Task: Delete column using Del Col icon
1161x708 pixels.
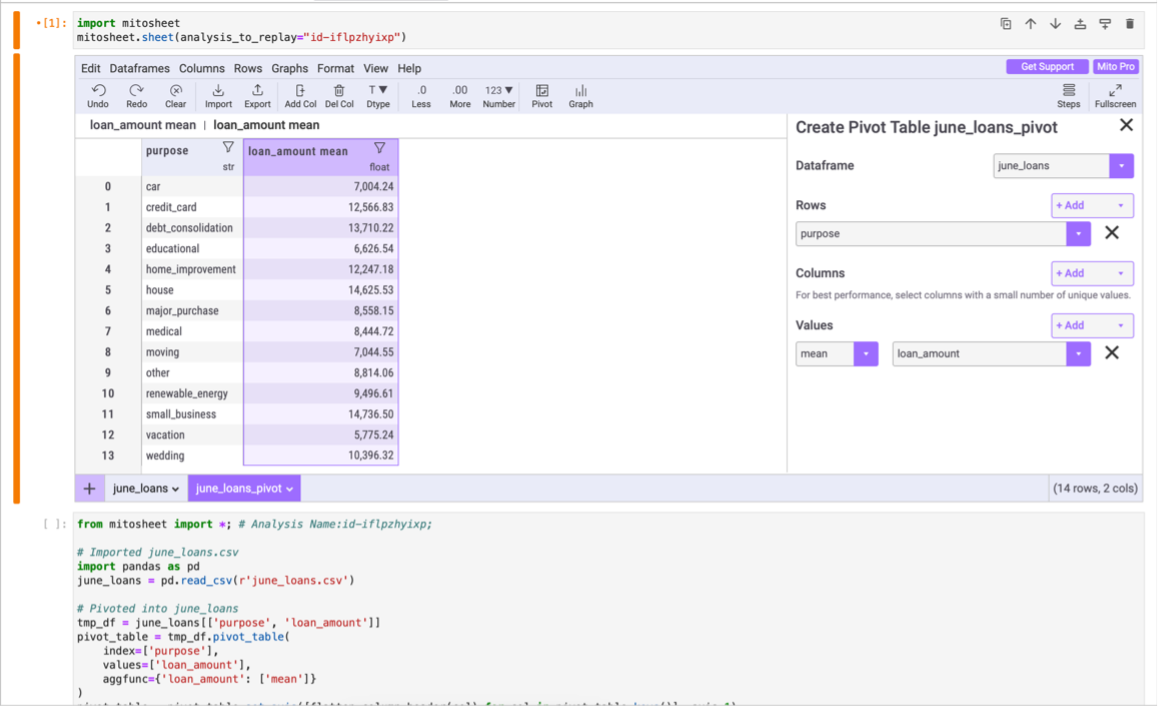Action: pos(339,96)
